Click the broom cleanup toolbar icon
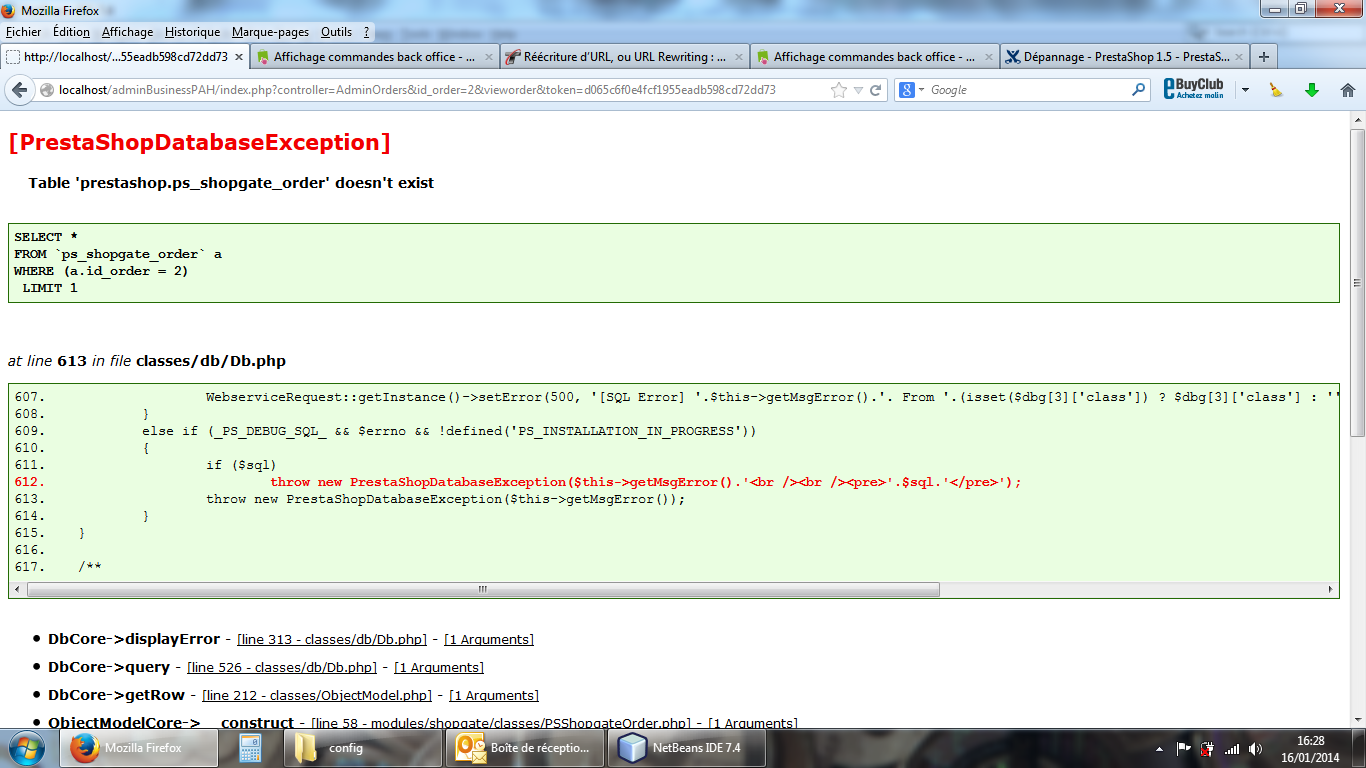 click(1276, 90)
